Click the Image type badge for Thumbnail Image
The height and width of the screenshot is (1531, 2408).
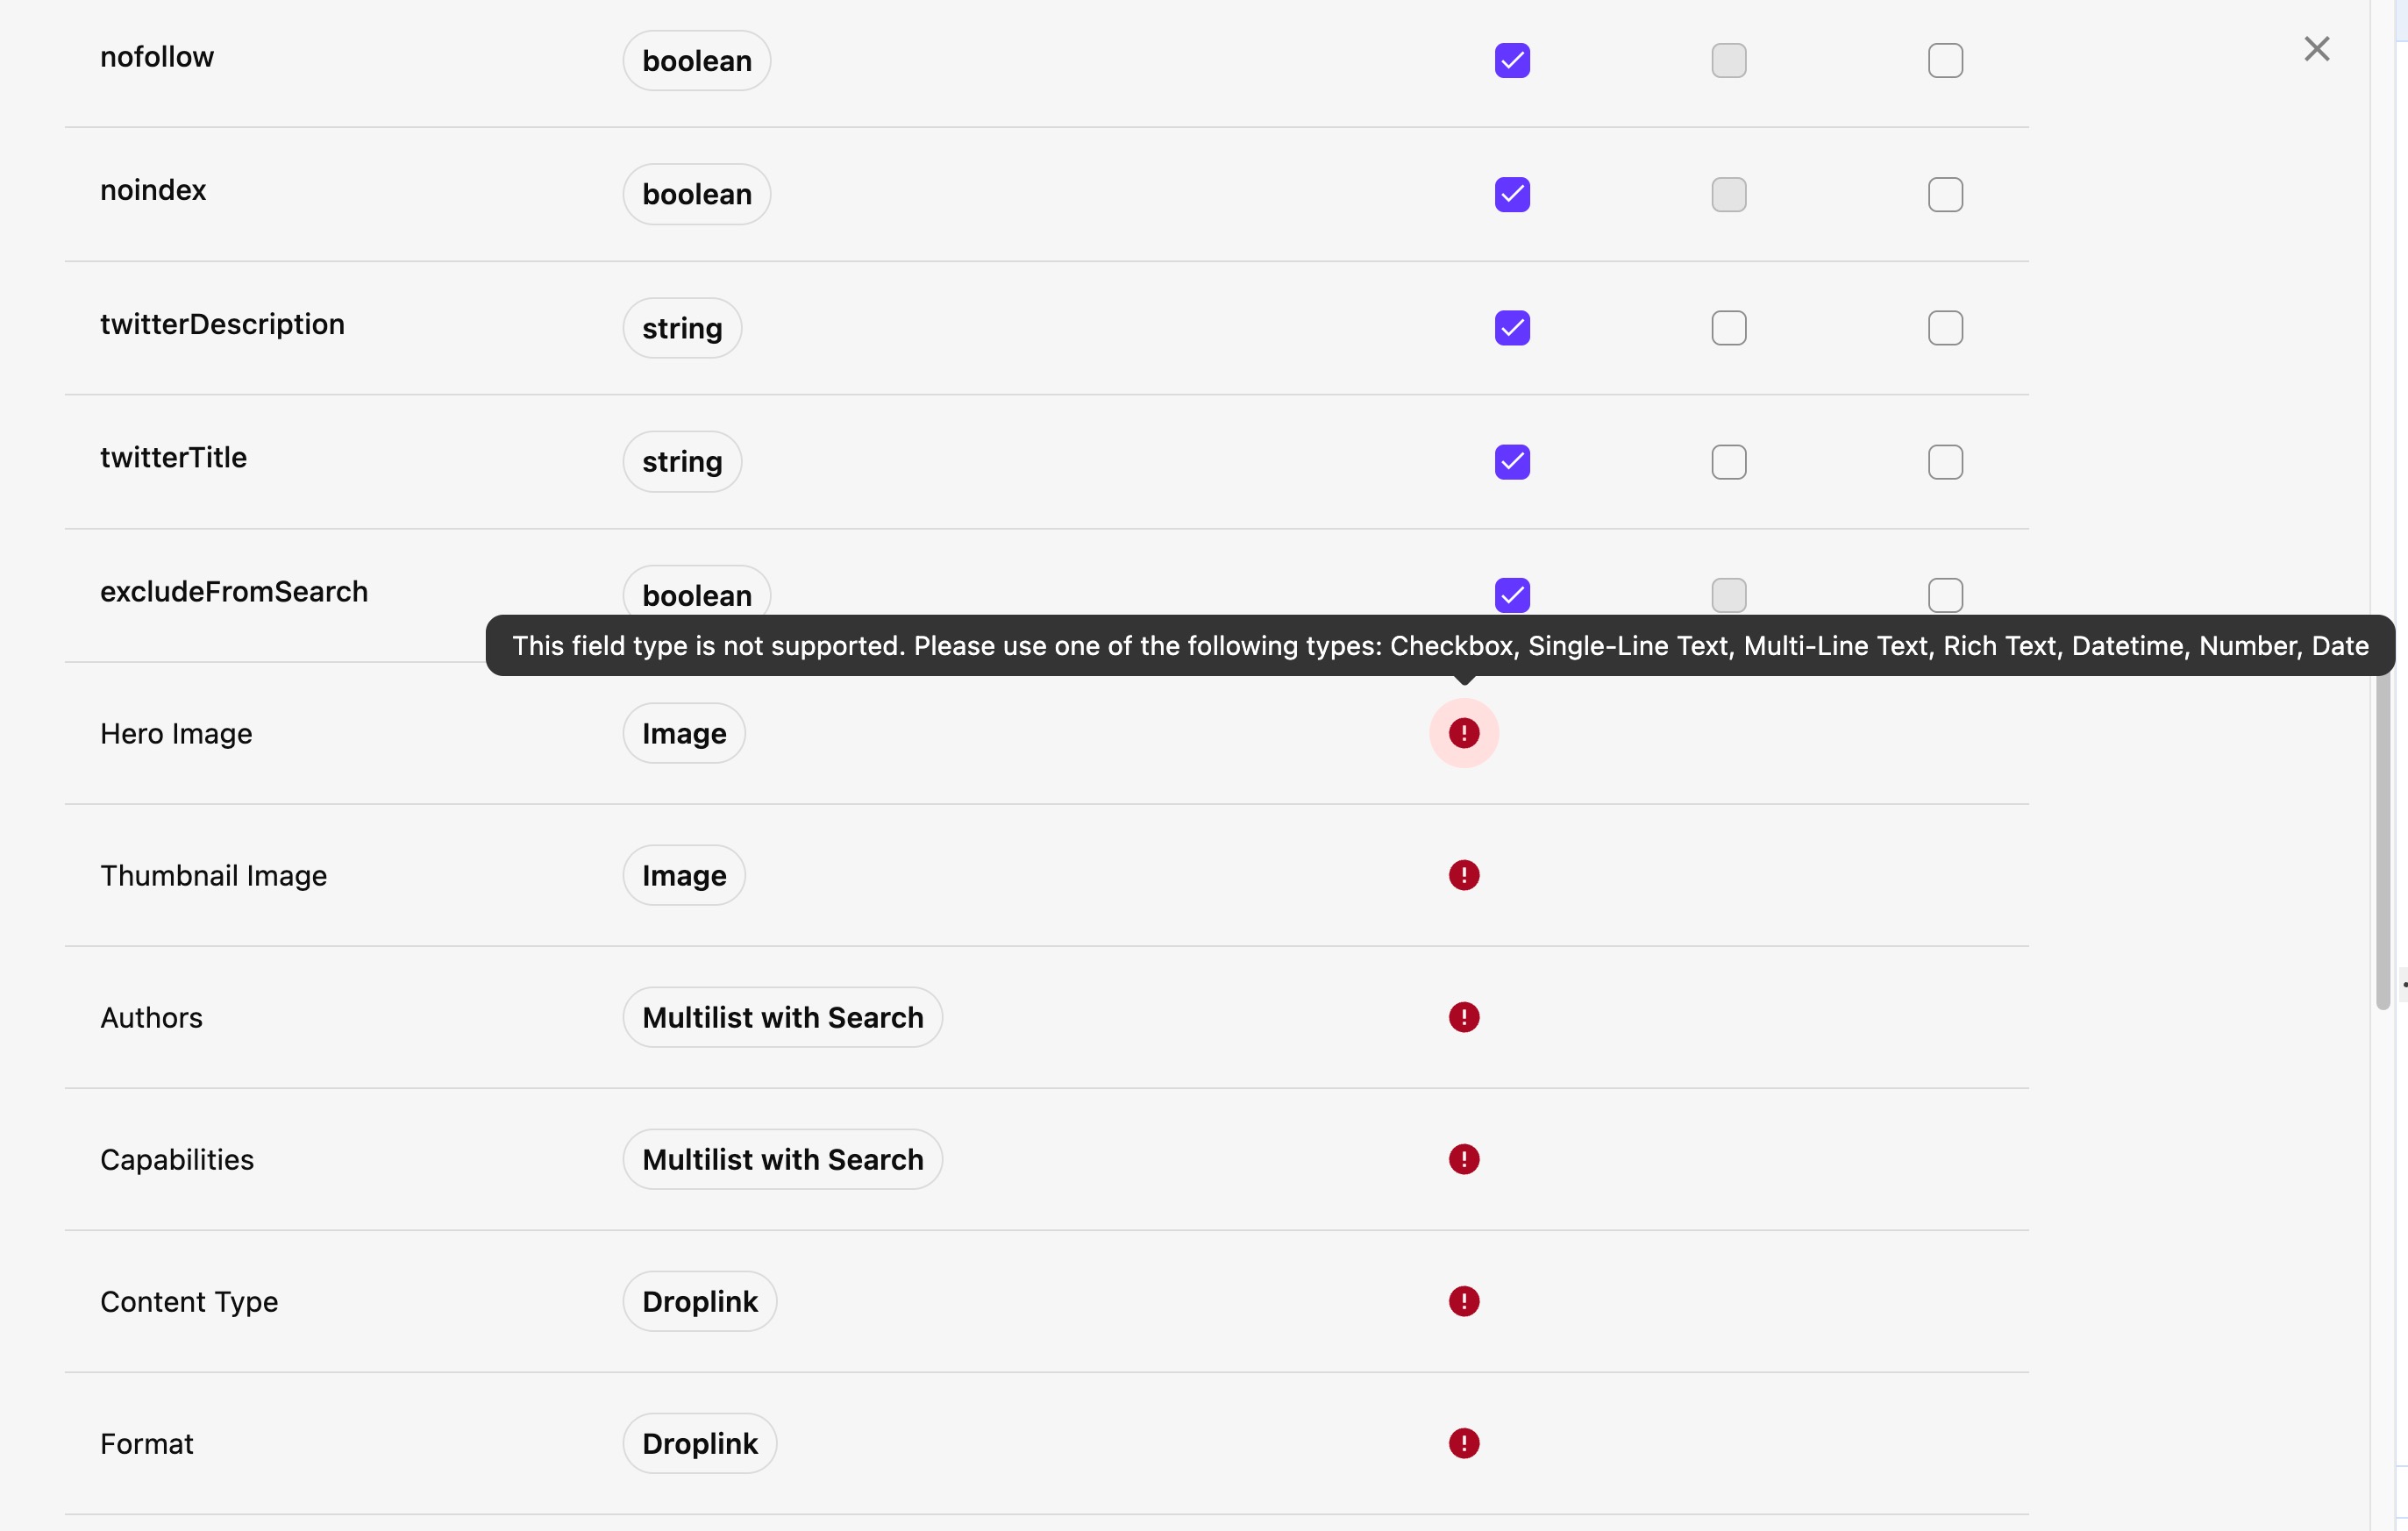[684, 875]
